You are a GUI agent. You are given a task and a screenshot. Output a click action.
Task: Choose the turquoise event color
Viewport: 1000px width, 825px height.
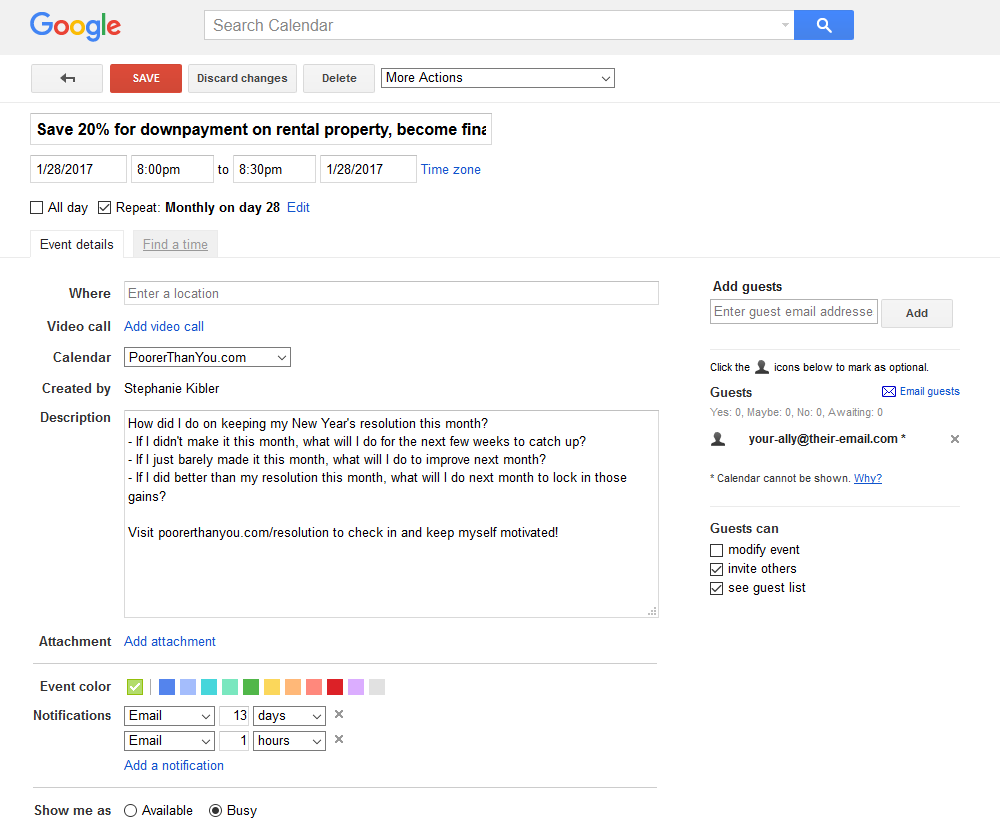[209, 687]
